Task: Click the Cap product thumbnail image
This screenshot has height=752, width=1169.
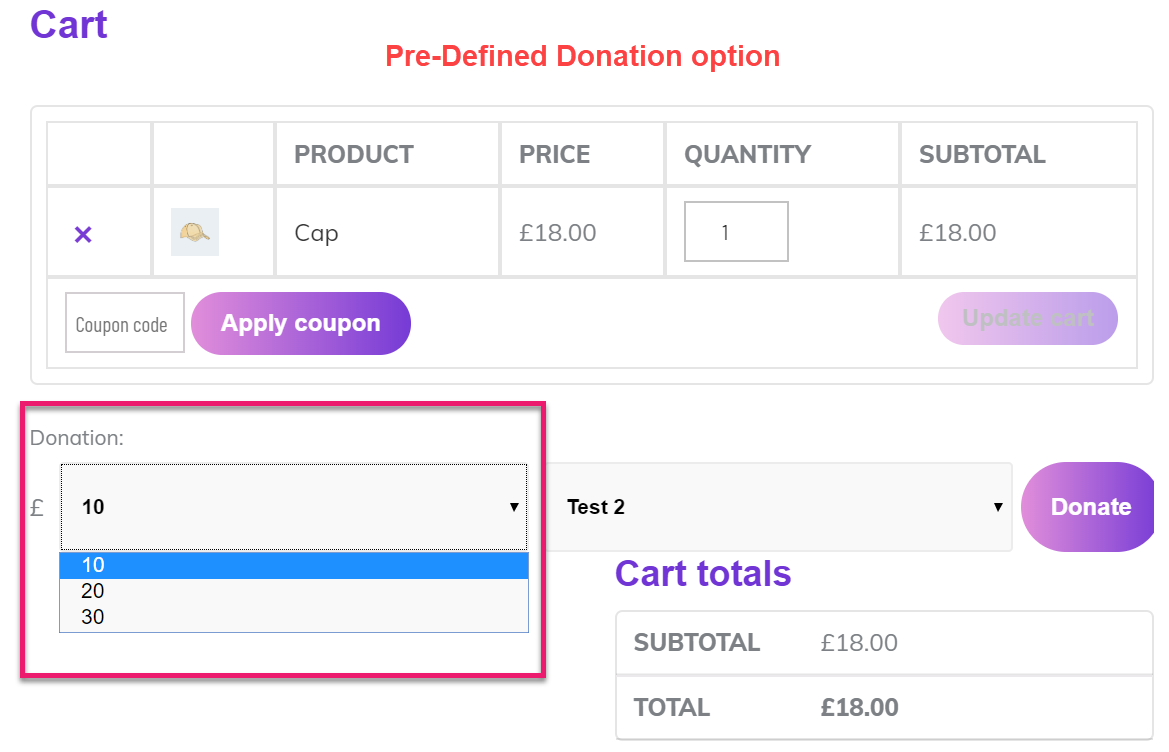Action: (195, 232)
